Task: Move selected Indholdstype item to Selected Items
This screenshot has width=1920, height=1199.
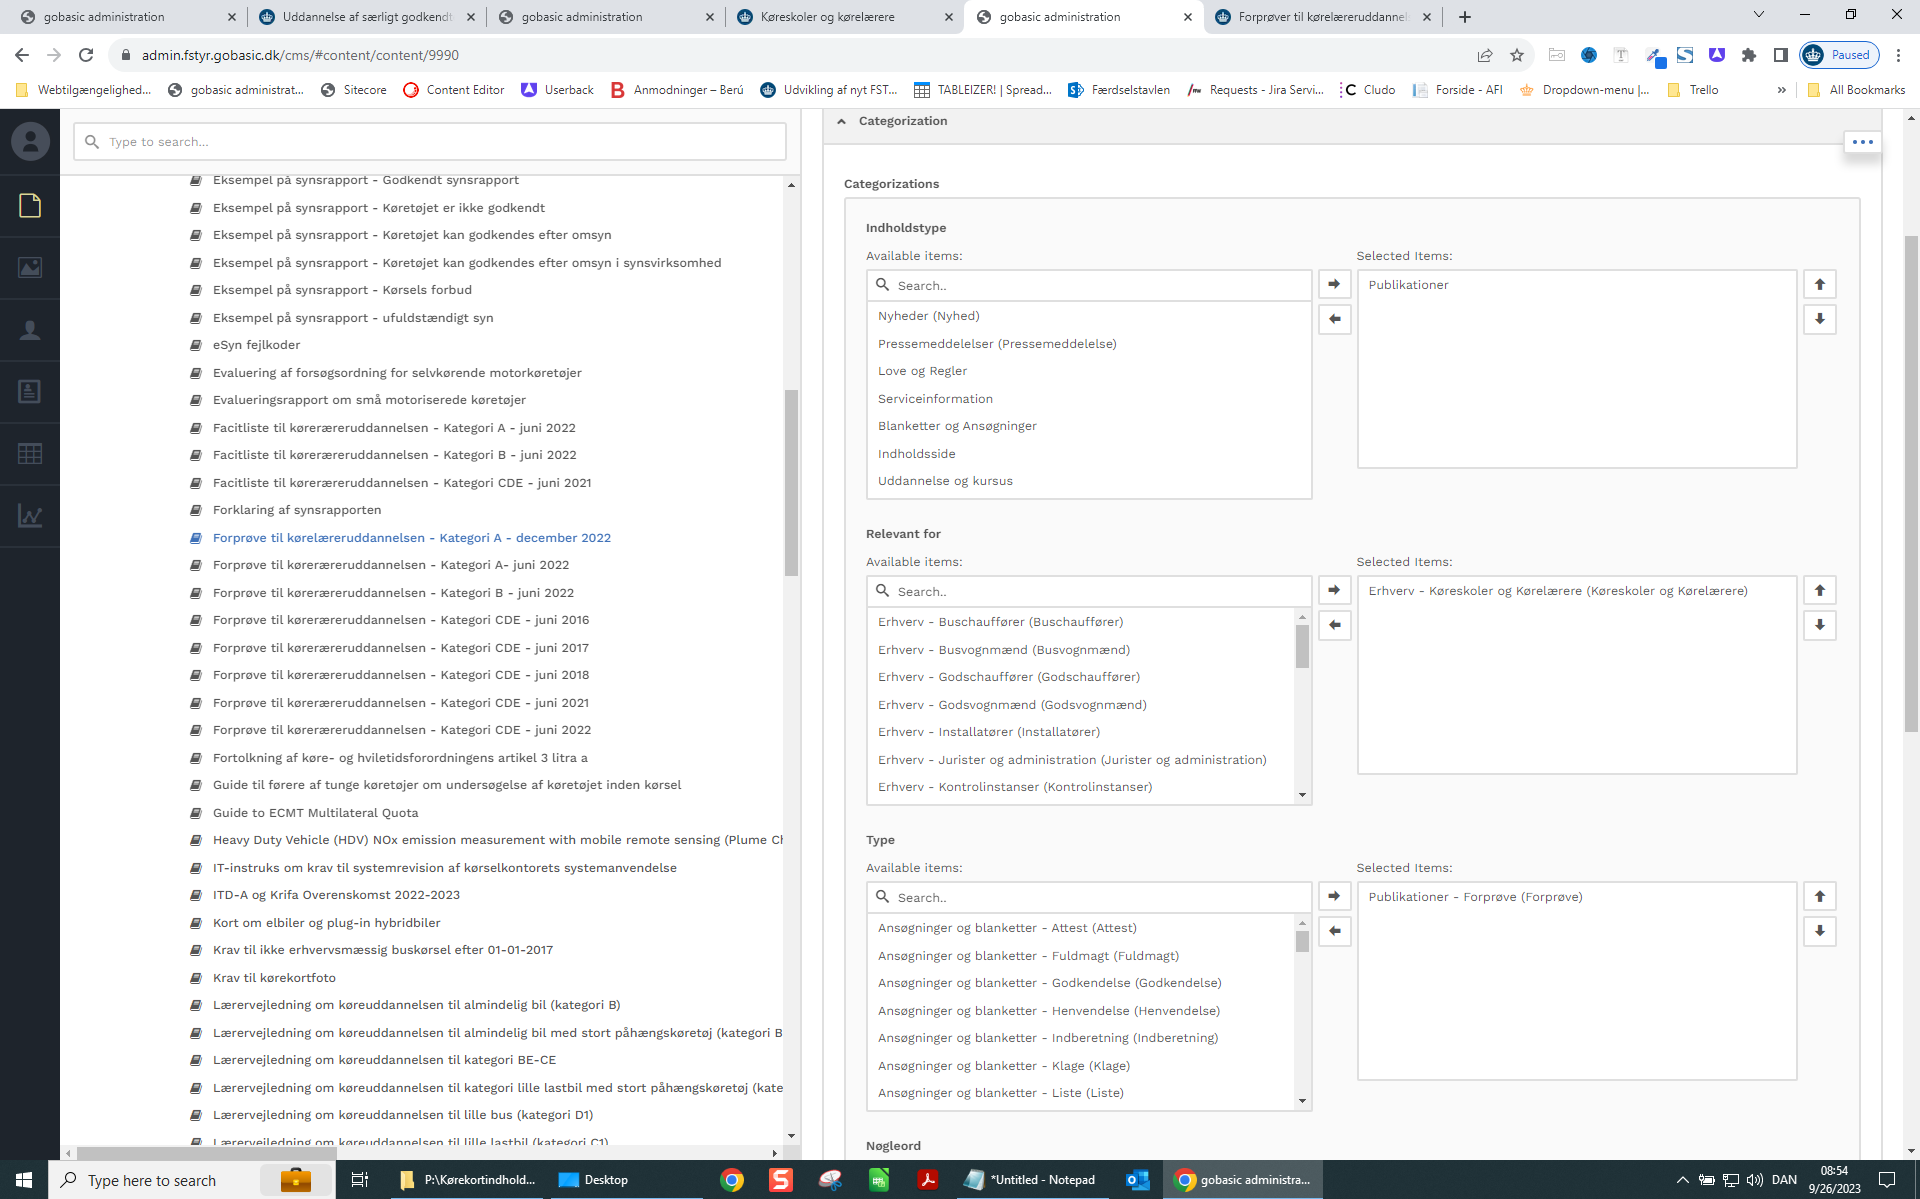Action: point(1334,285)
